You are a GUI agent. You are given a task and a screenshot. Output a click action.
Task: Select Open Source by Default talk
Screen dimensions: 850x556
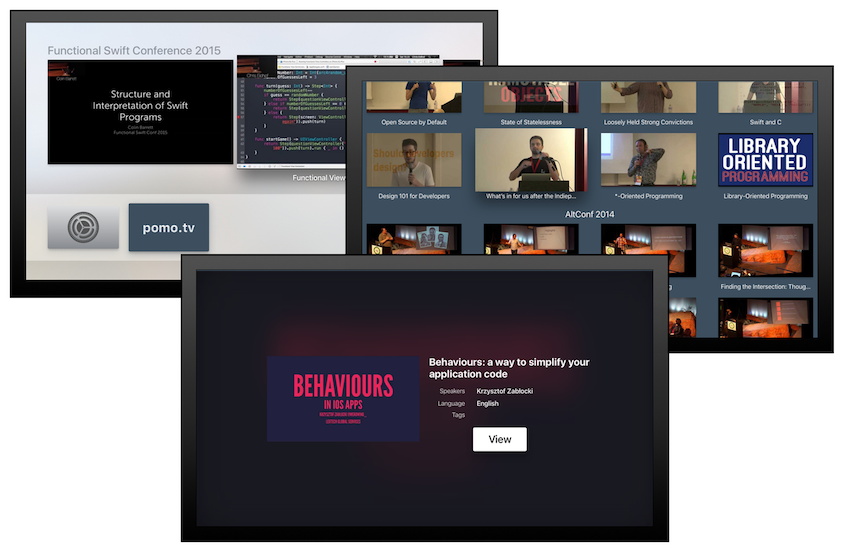414,98
